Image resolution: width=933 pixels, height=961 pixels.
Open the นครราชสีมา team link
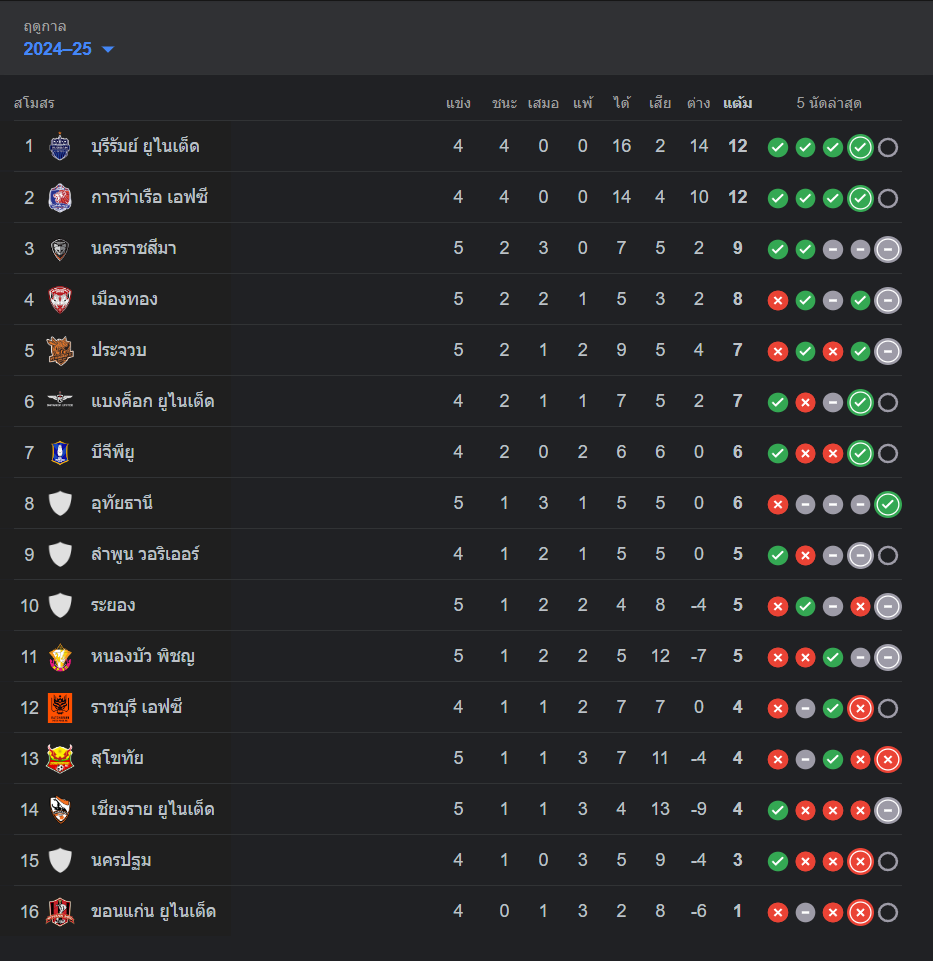(134, 248)
